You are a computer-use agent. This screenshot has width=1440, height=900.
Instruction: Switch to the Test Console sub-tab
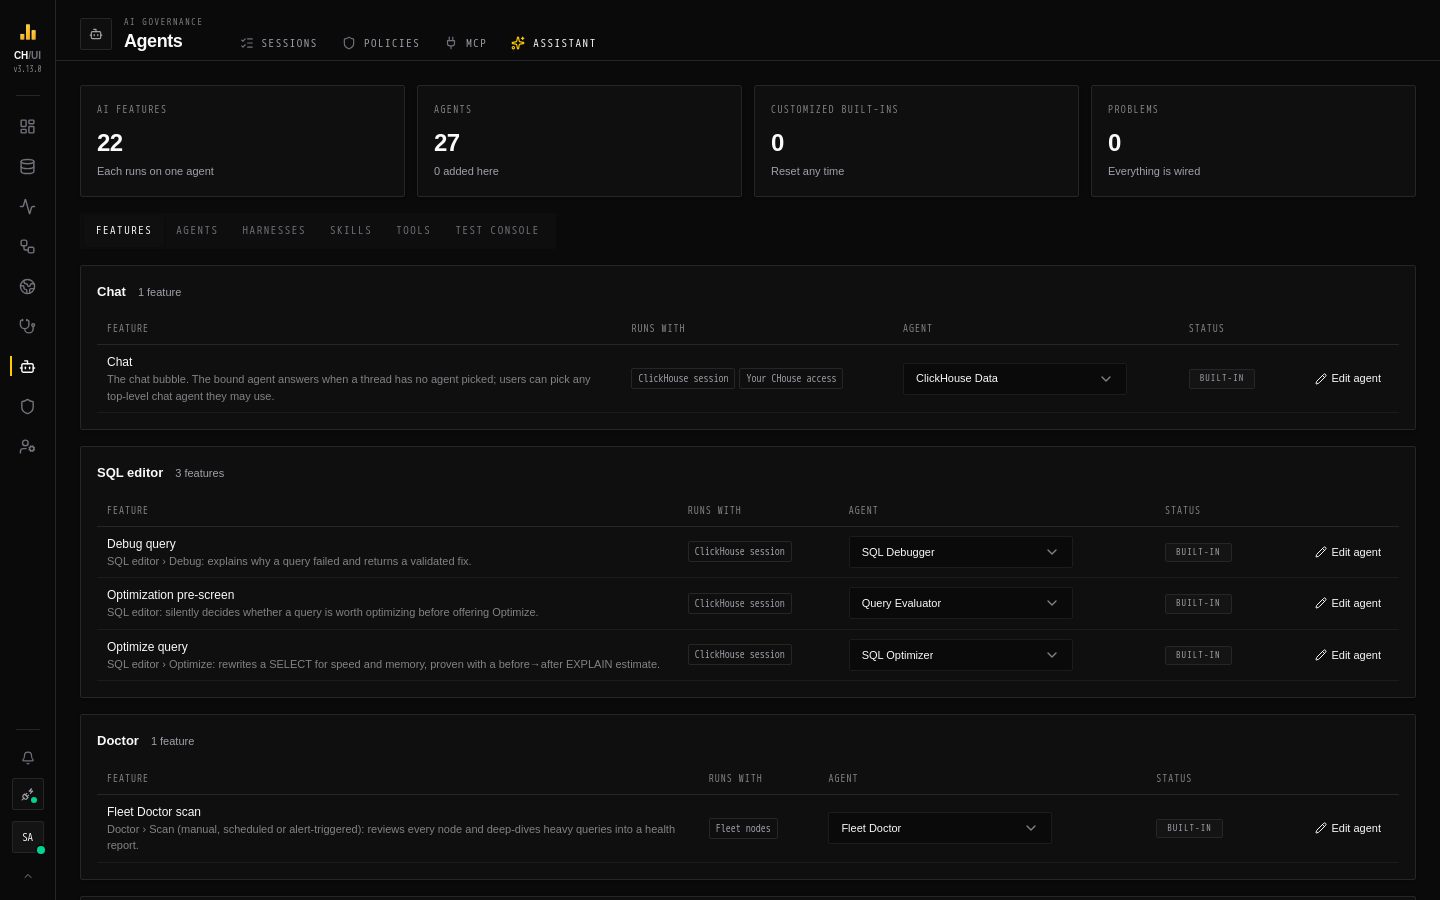tap(497, 231)
